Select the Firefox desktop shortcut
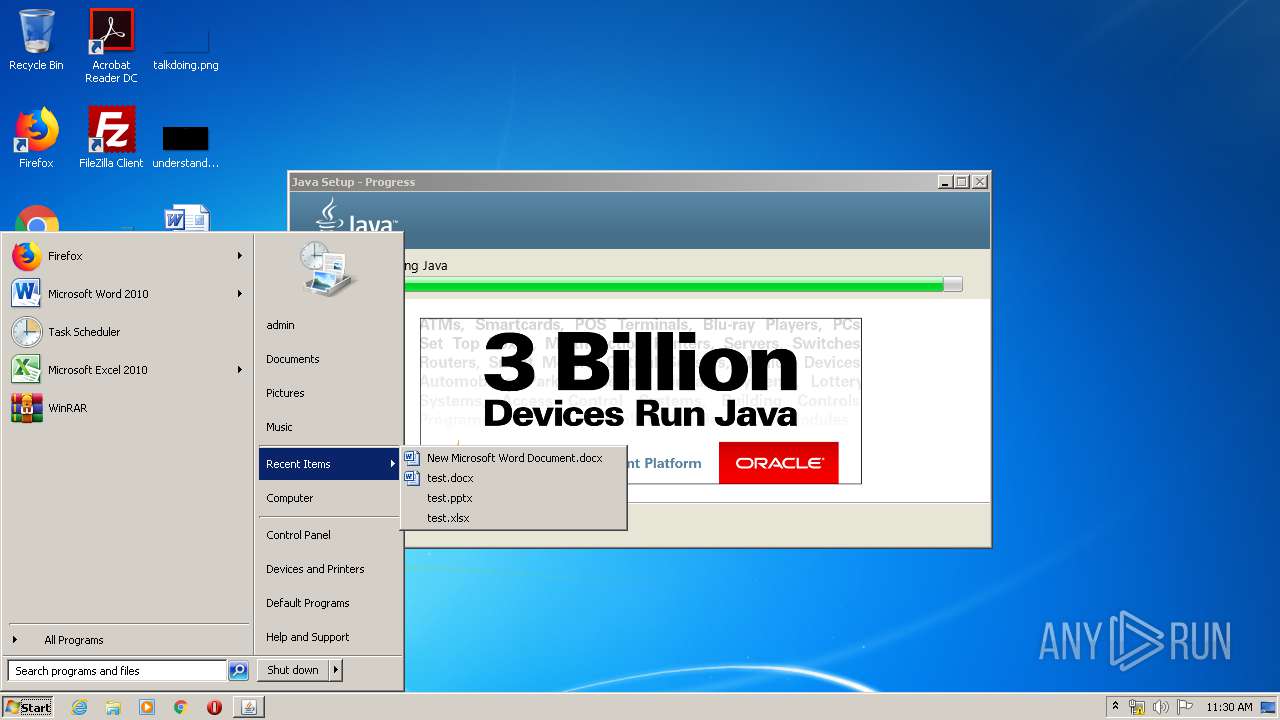 point(36,138)
